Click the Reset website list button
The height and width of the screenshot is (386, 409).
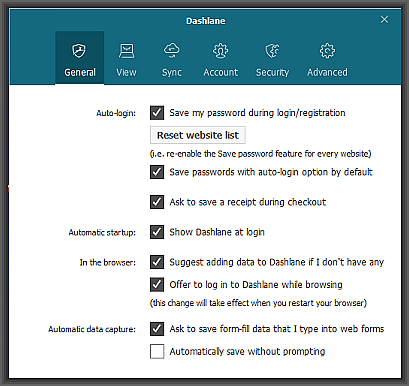click(198, 135)
